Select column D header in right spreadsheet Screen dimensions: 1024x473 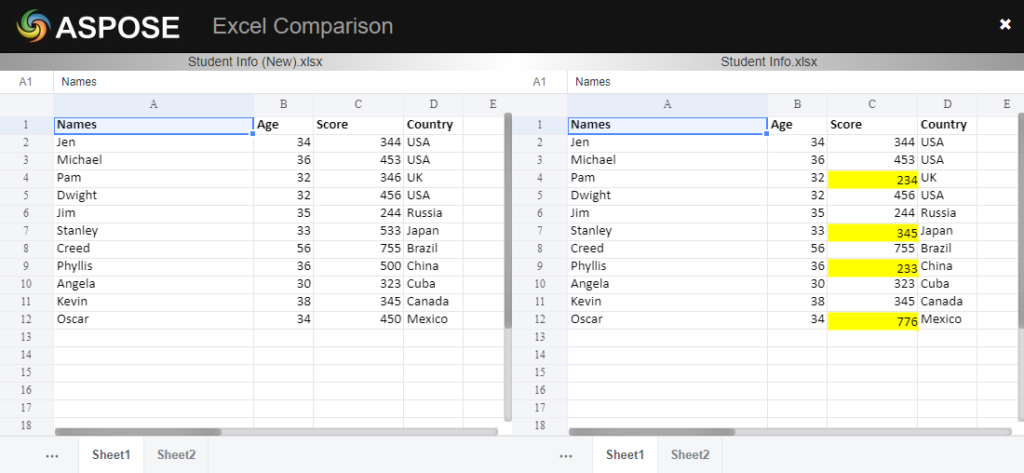click(x=947, y=104)
